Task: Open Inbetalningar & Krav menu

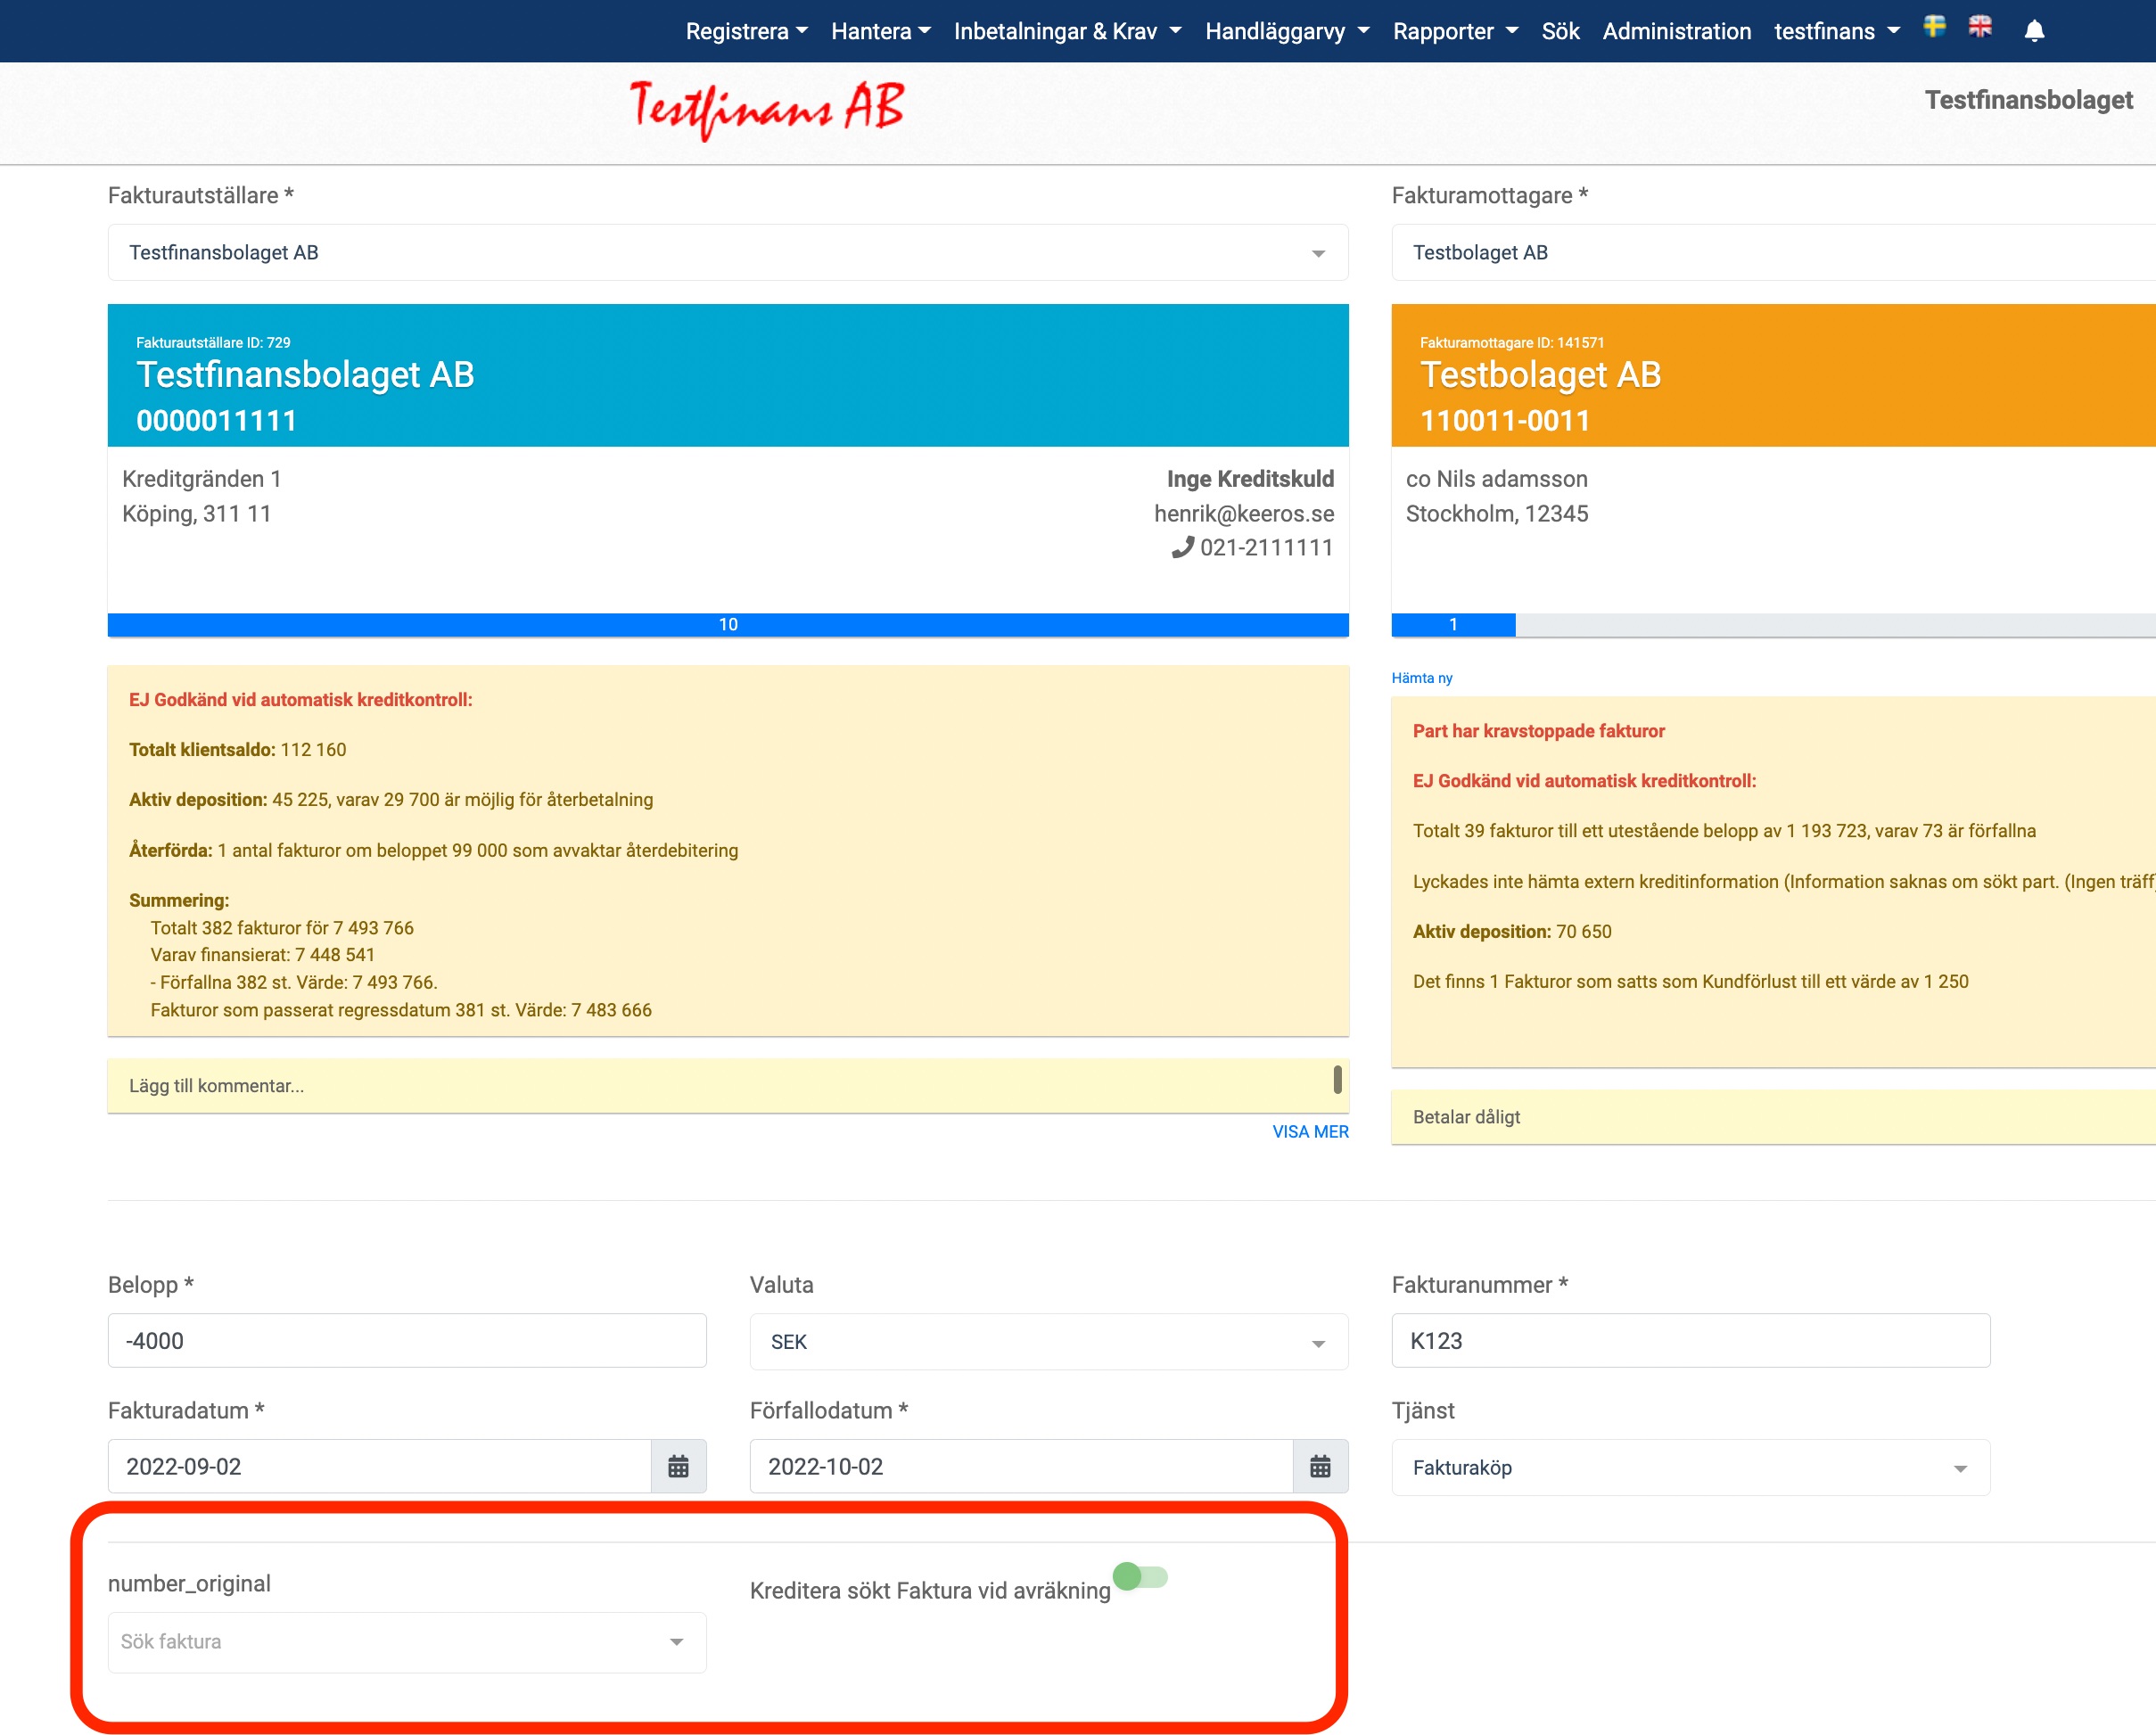Action: [1066, 31]
